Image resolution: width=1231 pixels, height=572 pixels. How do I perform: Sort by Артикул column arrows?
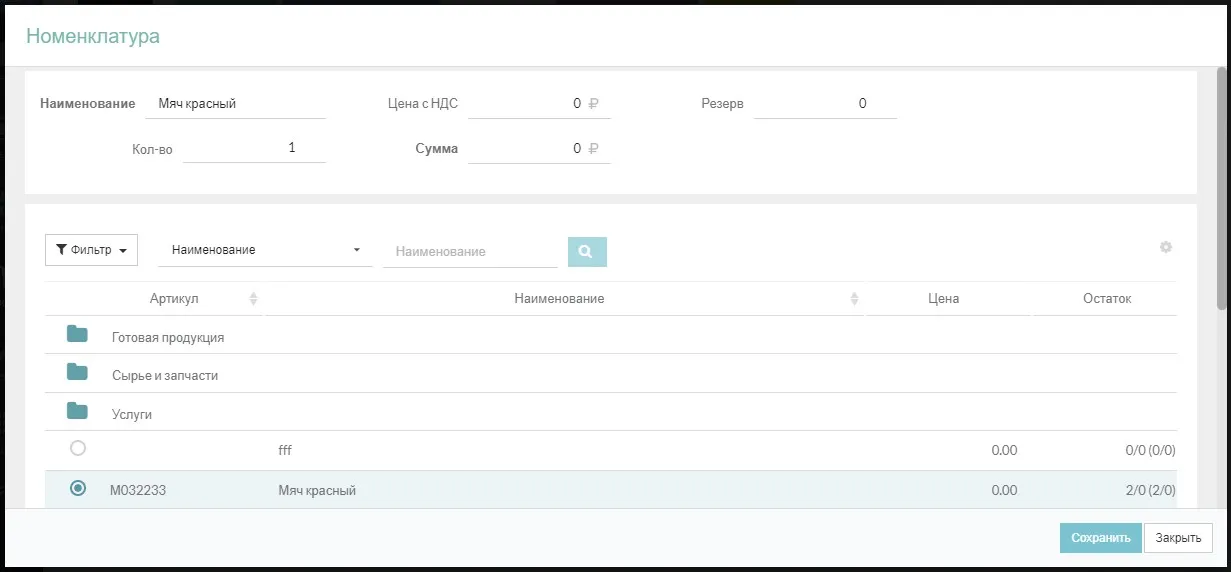point(253,299)
